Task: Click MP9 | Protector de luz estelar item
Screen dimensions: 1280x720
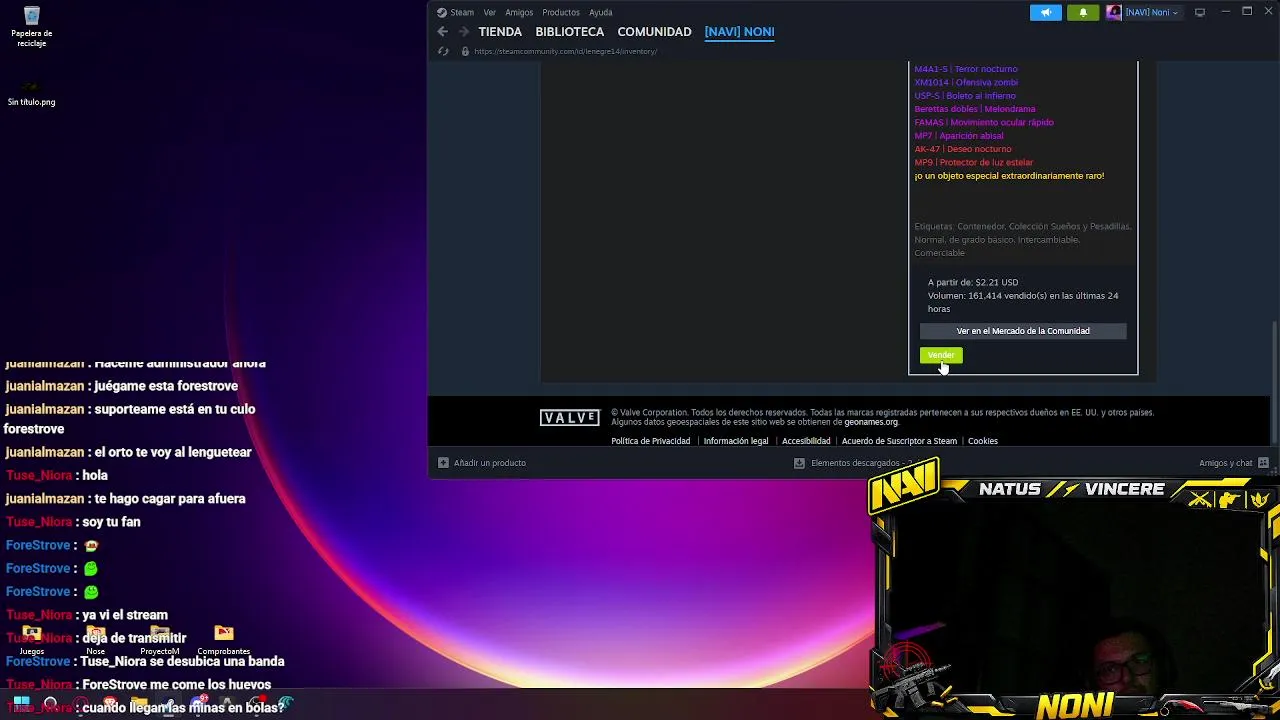Action: click(x=974, y=162)
